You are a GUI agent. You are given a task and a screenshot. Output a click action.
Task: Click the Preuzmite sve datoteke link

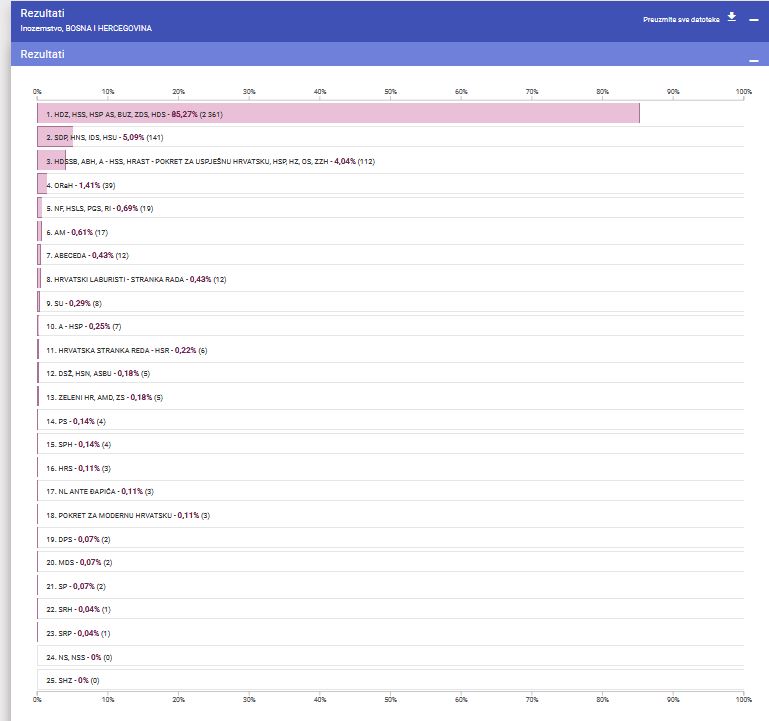pyautogui.click(x=681, y=19)
